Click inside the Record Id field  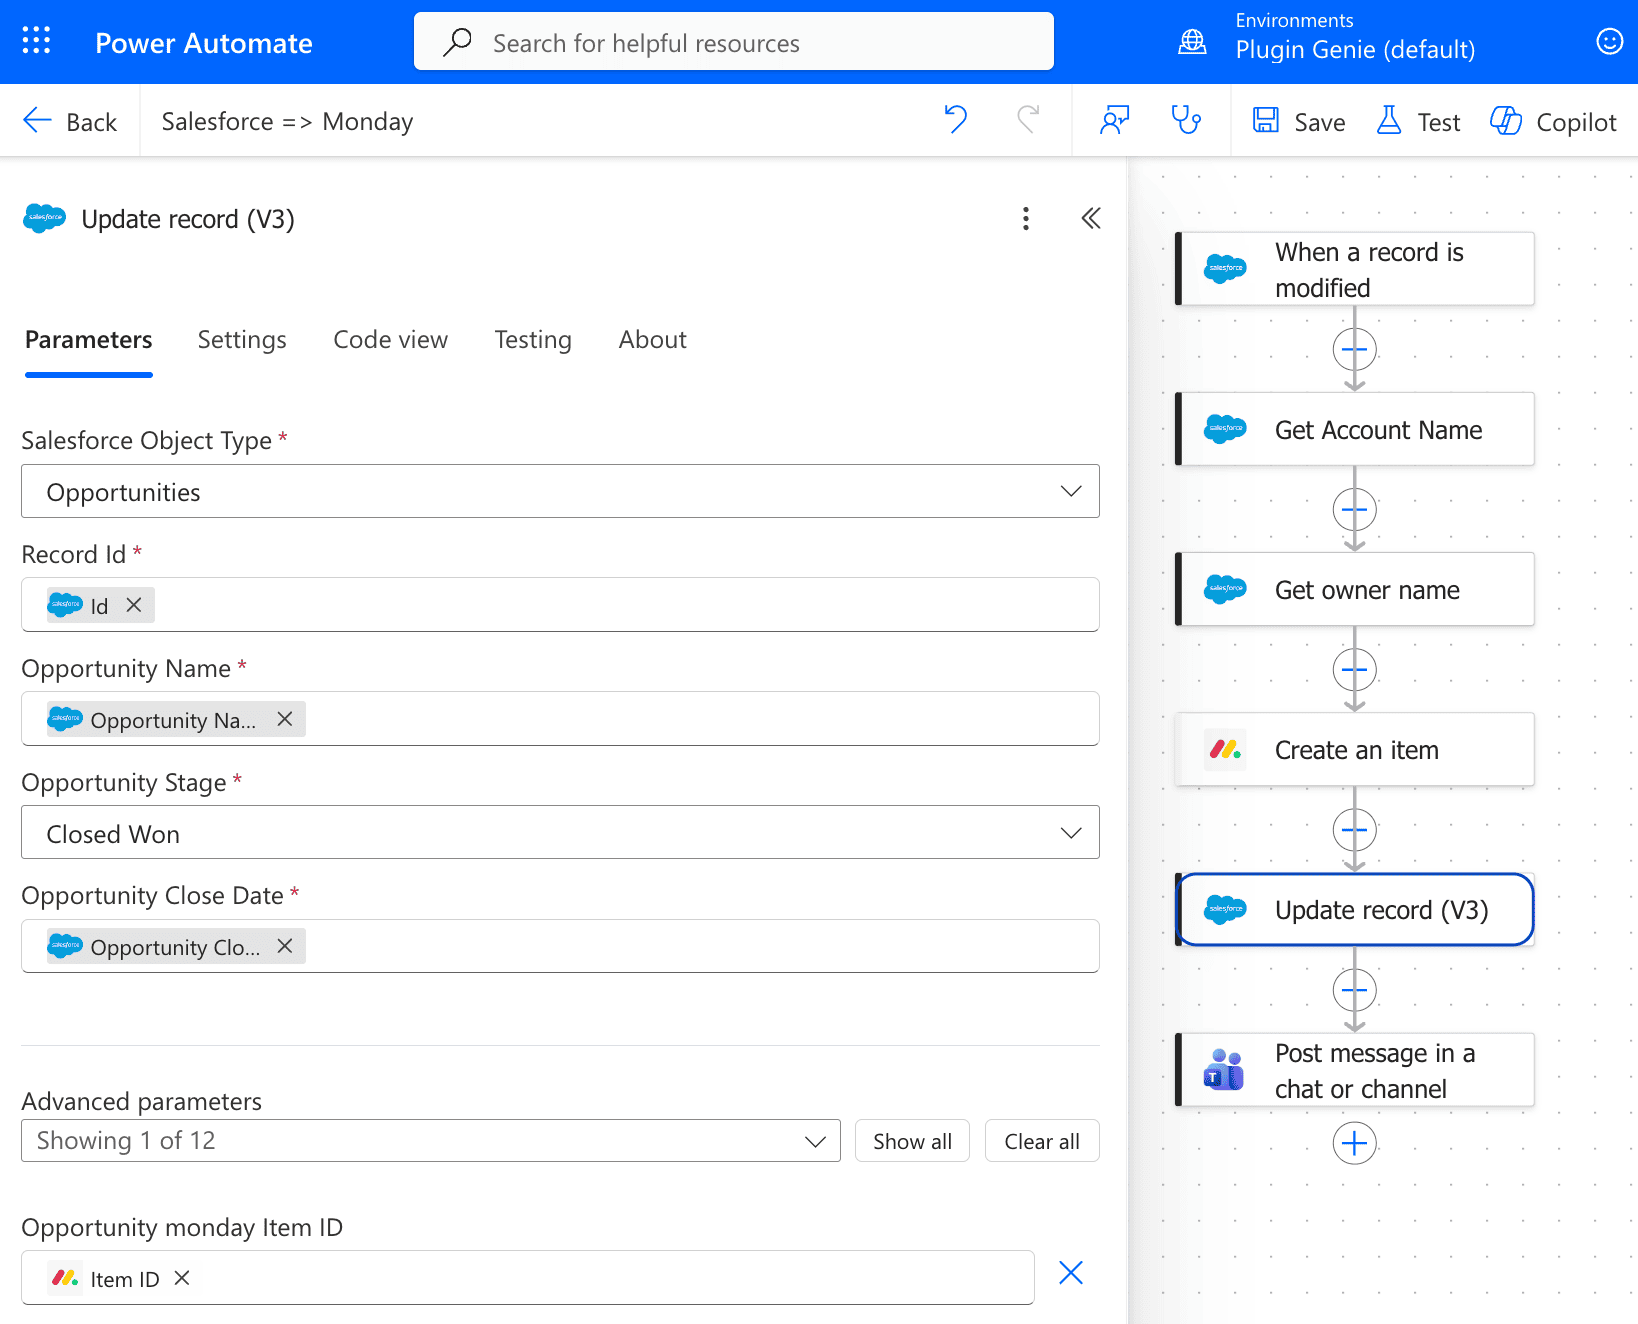560,605
